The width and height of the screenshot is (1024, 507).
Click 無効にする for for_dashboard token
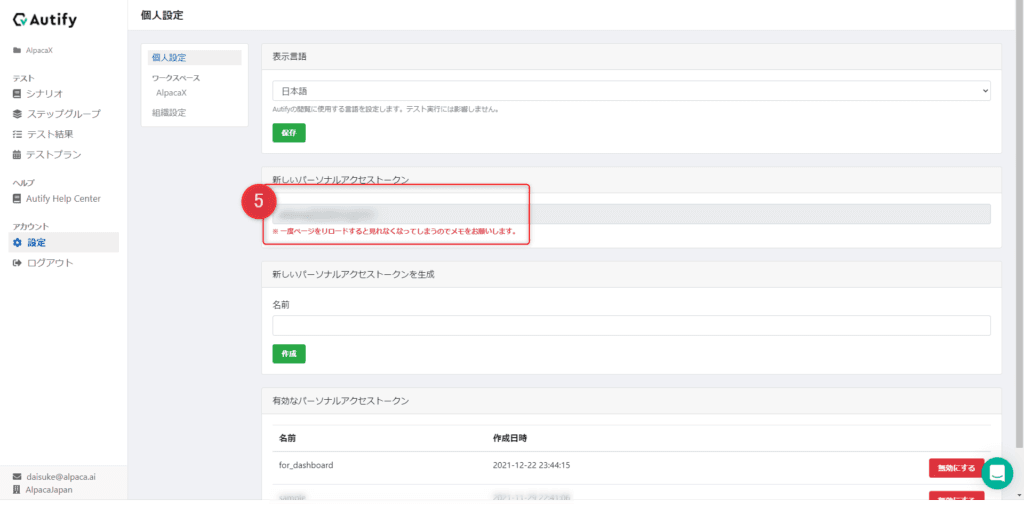coord(956,468)
